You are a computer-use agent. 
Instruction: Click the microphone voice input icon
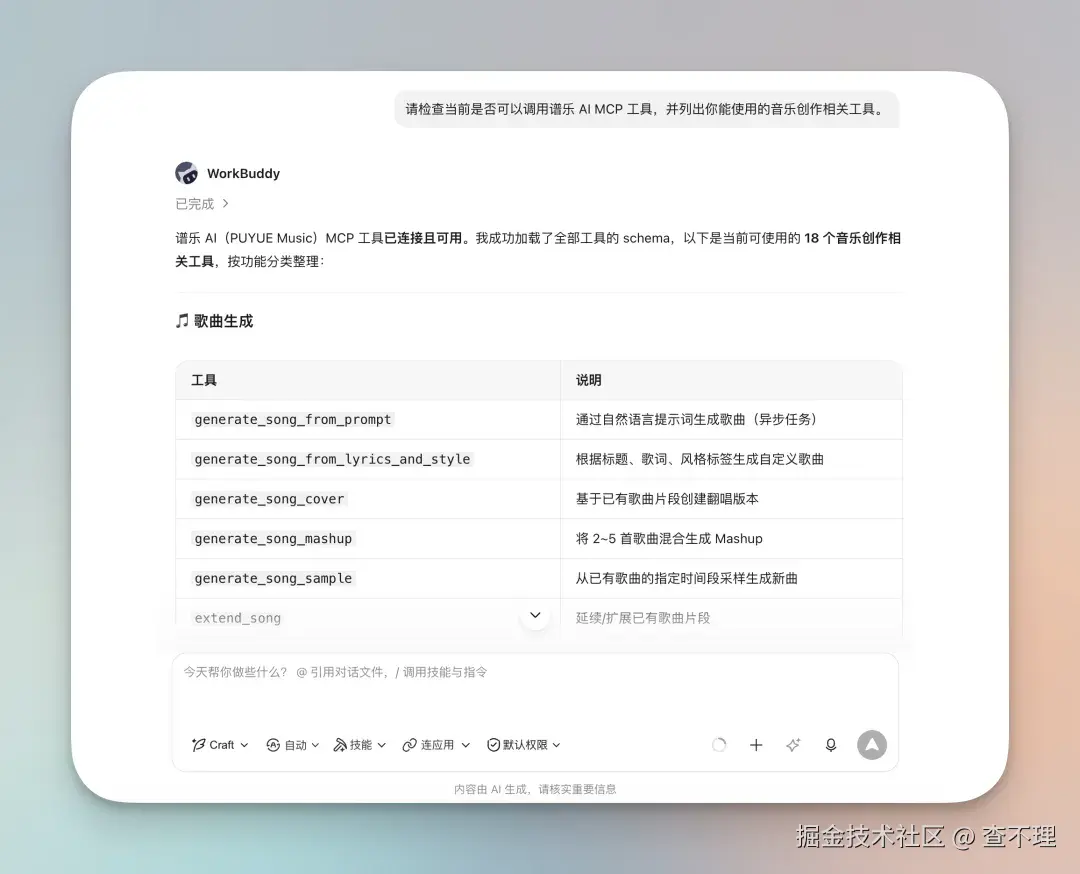[831, 745]
